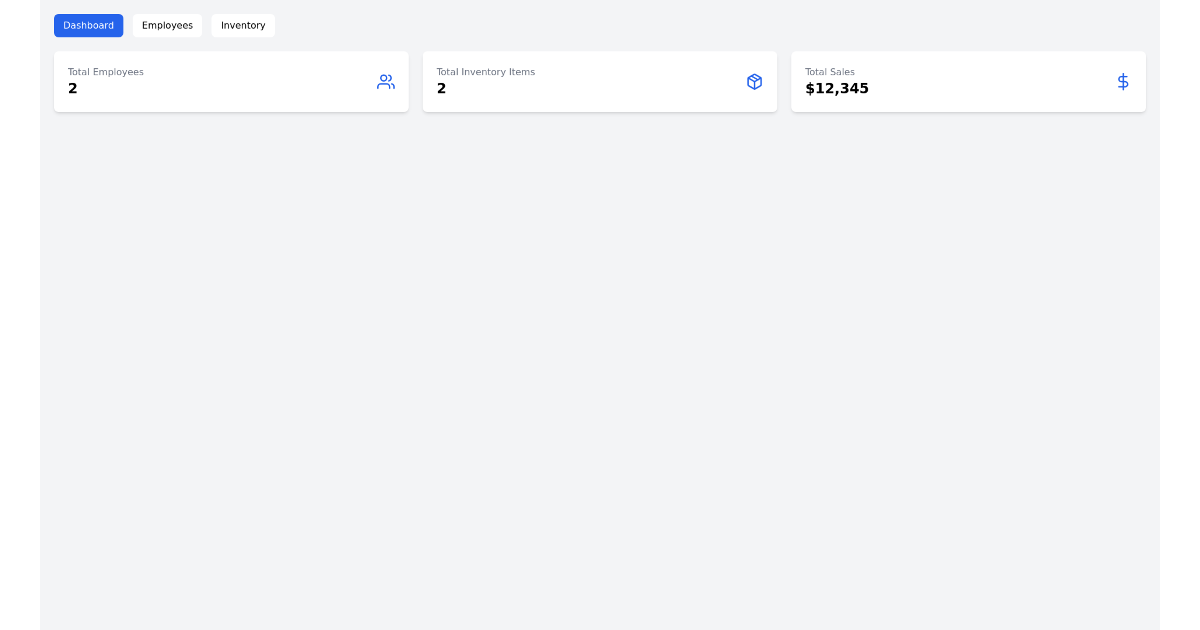Click the employee count value showing 2
Image resolution: width=1200 pixels, height=630 pixels.
72,88
